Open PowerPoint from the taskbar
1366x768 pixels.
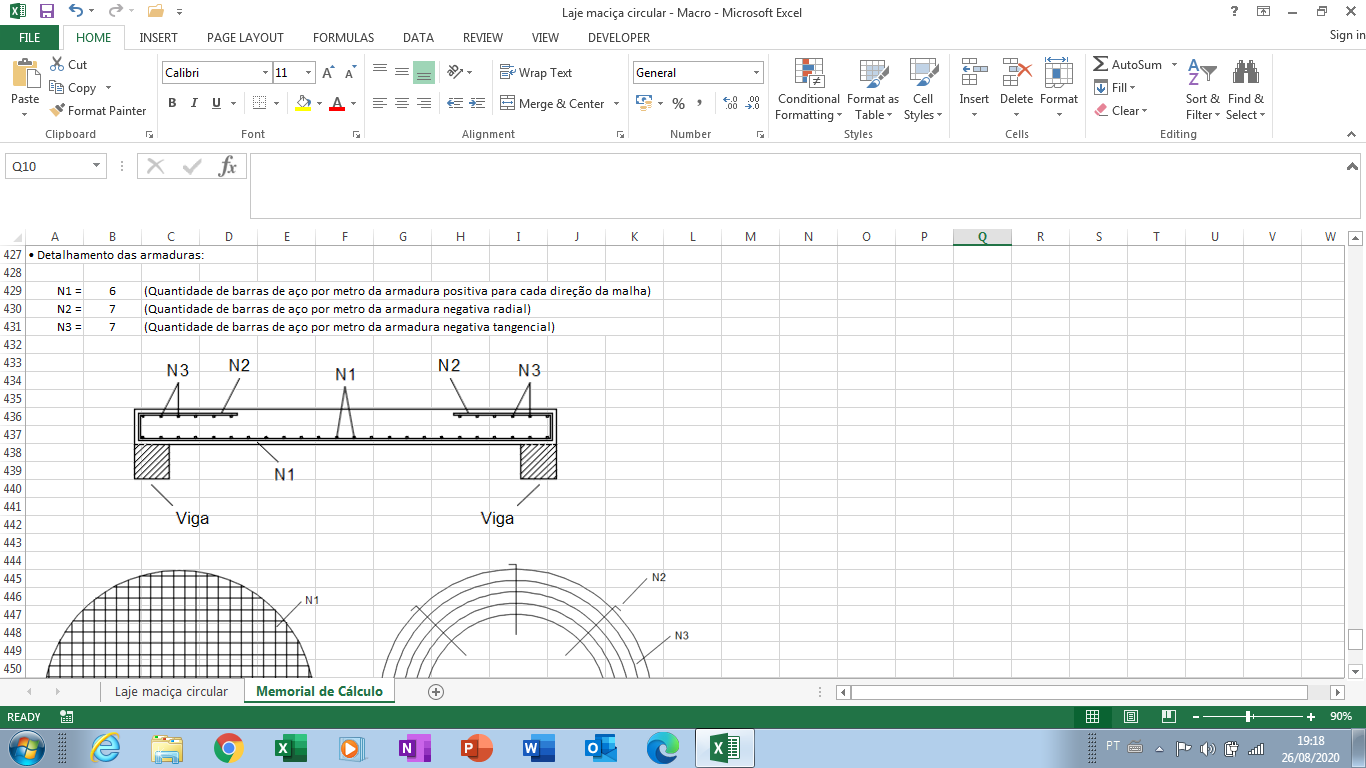476,748
